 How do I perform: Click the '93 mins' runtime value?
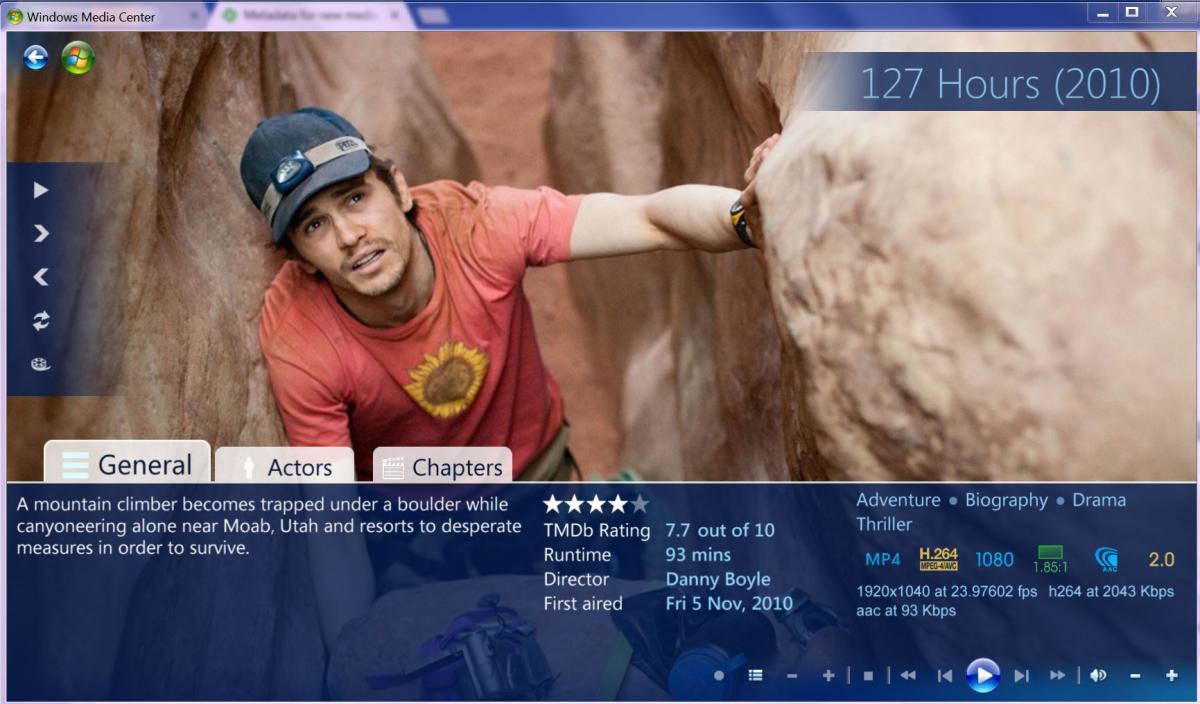click(698, 555)
